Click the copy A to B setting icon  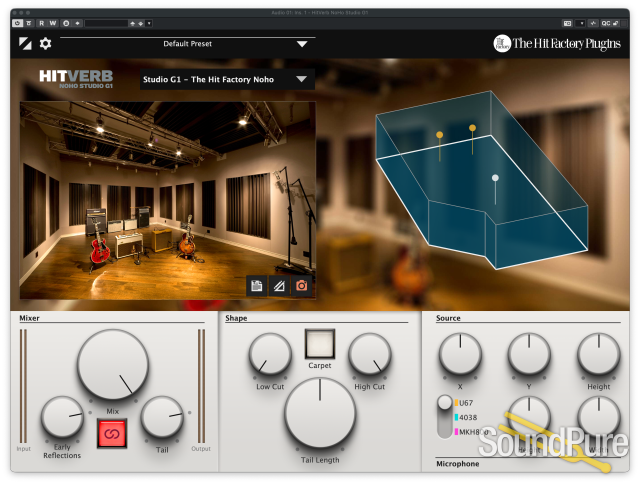pyautogui.click(x=77, y=23)
